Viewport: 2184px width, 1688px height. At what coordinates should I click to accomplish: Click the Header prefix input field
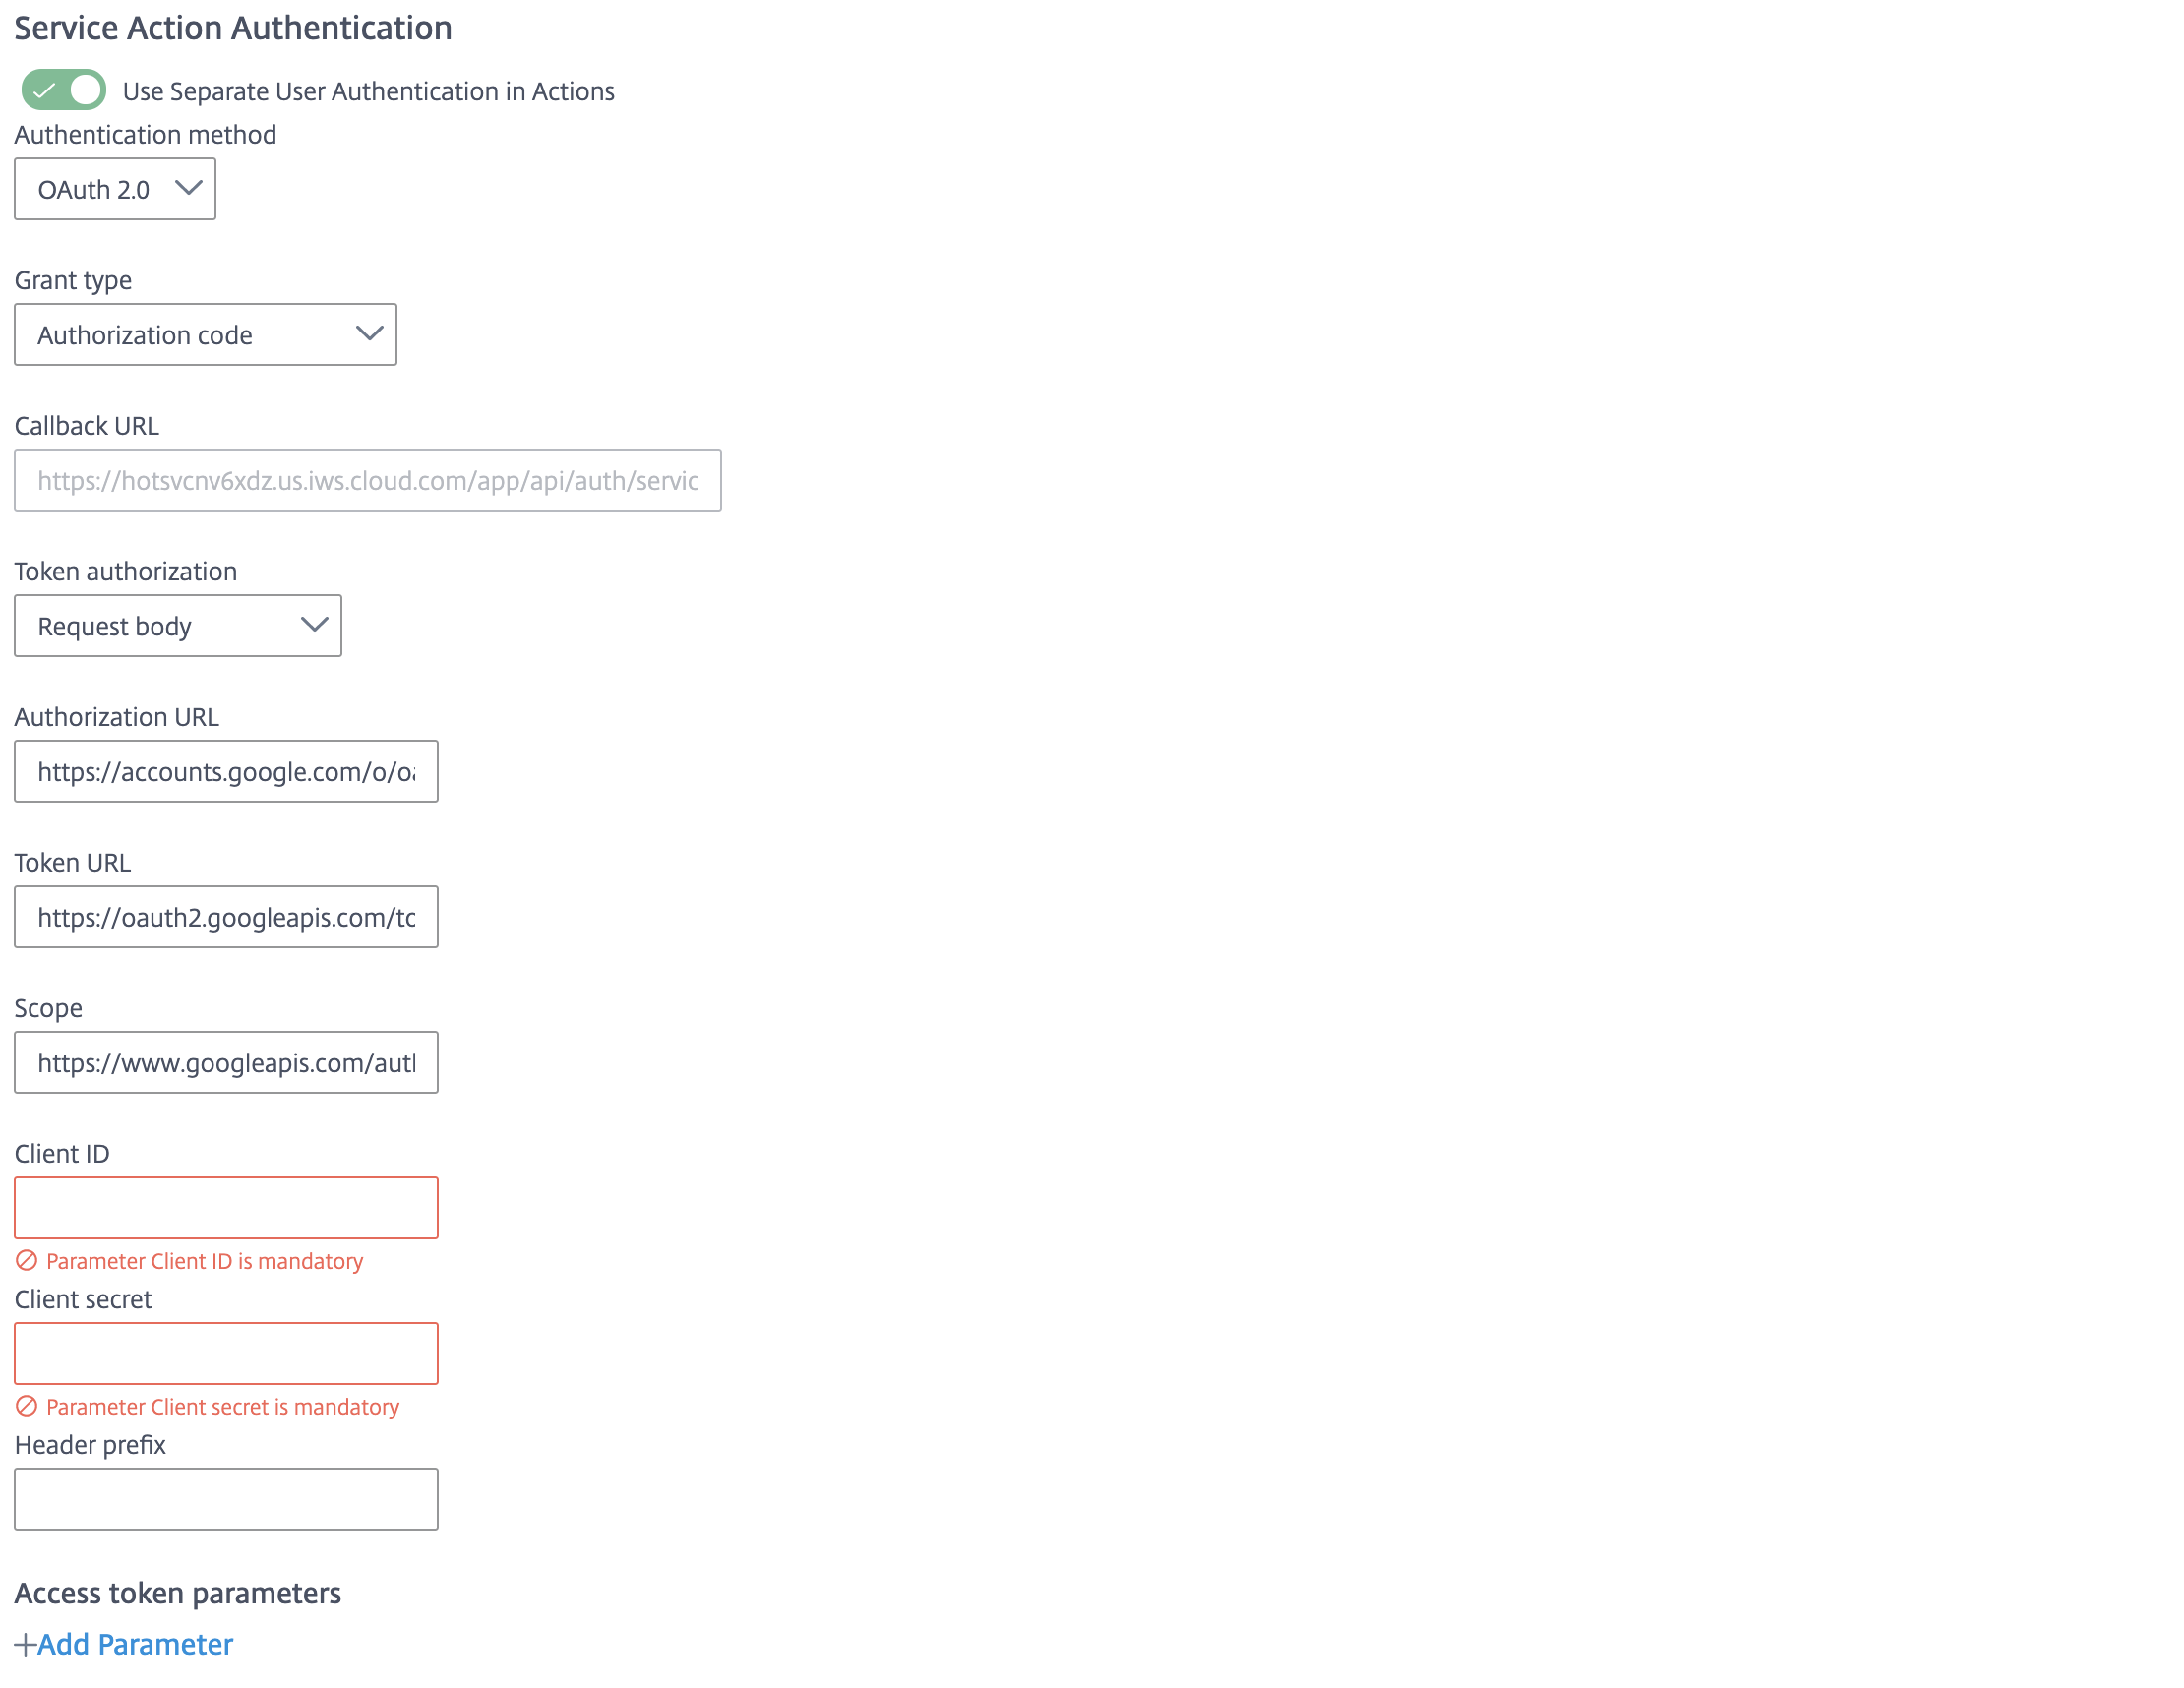point(227,1498)
